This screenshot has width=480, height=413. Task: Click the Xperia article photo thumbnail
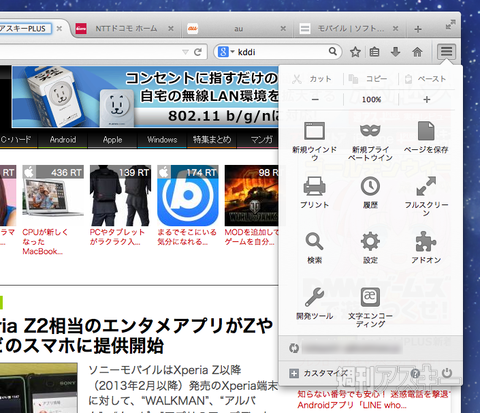[x=39, y=388]
